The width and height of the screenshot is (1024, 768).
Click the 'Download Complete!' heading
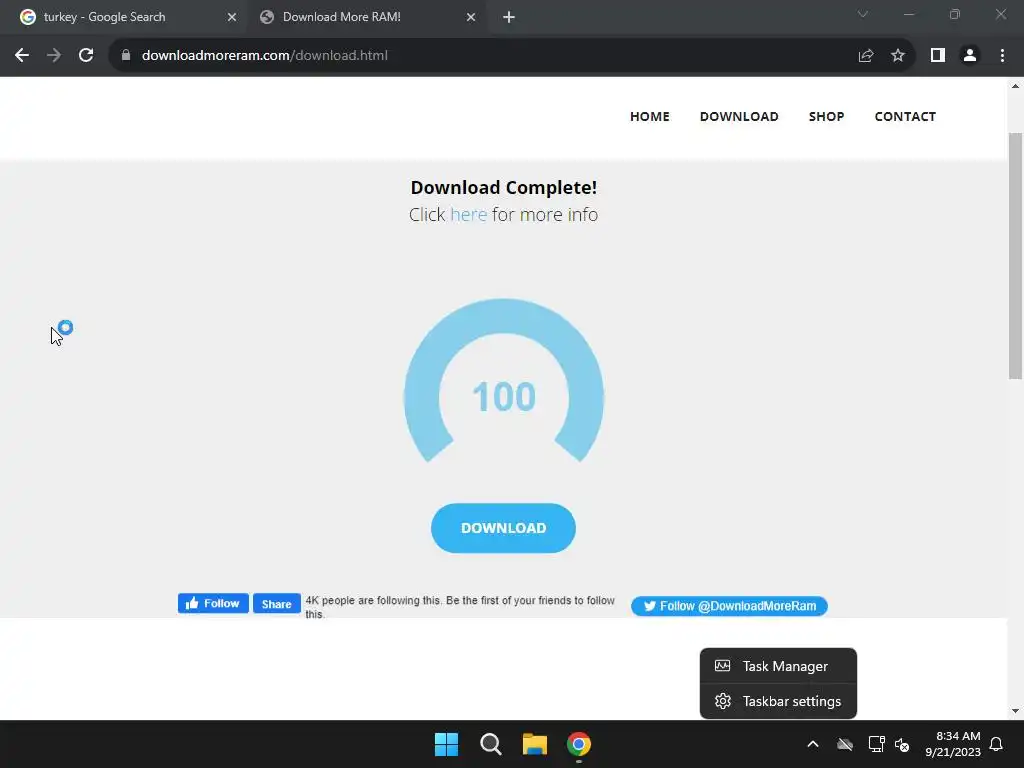click(504, 187)
